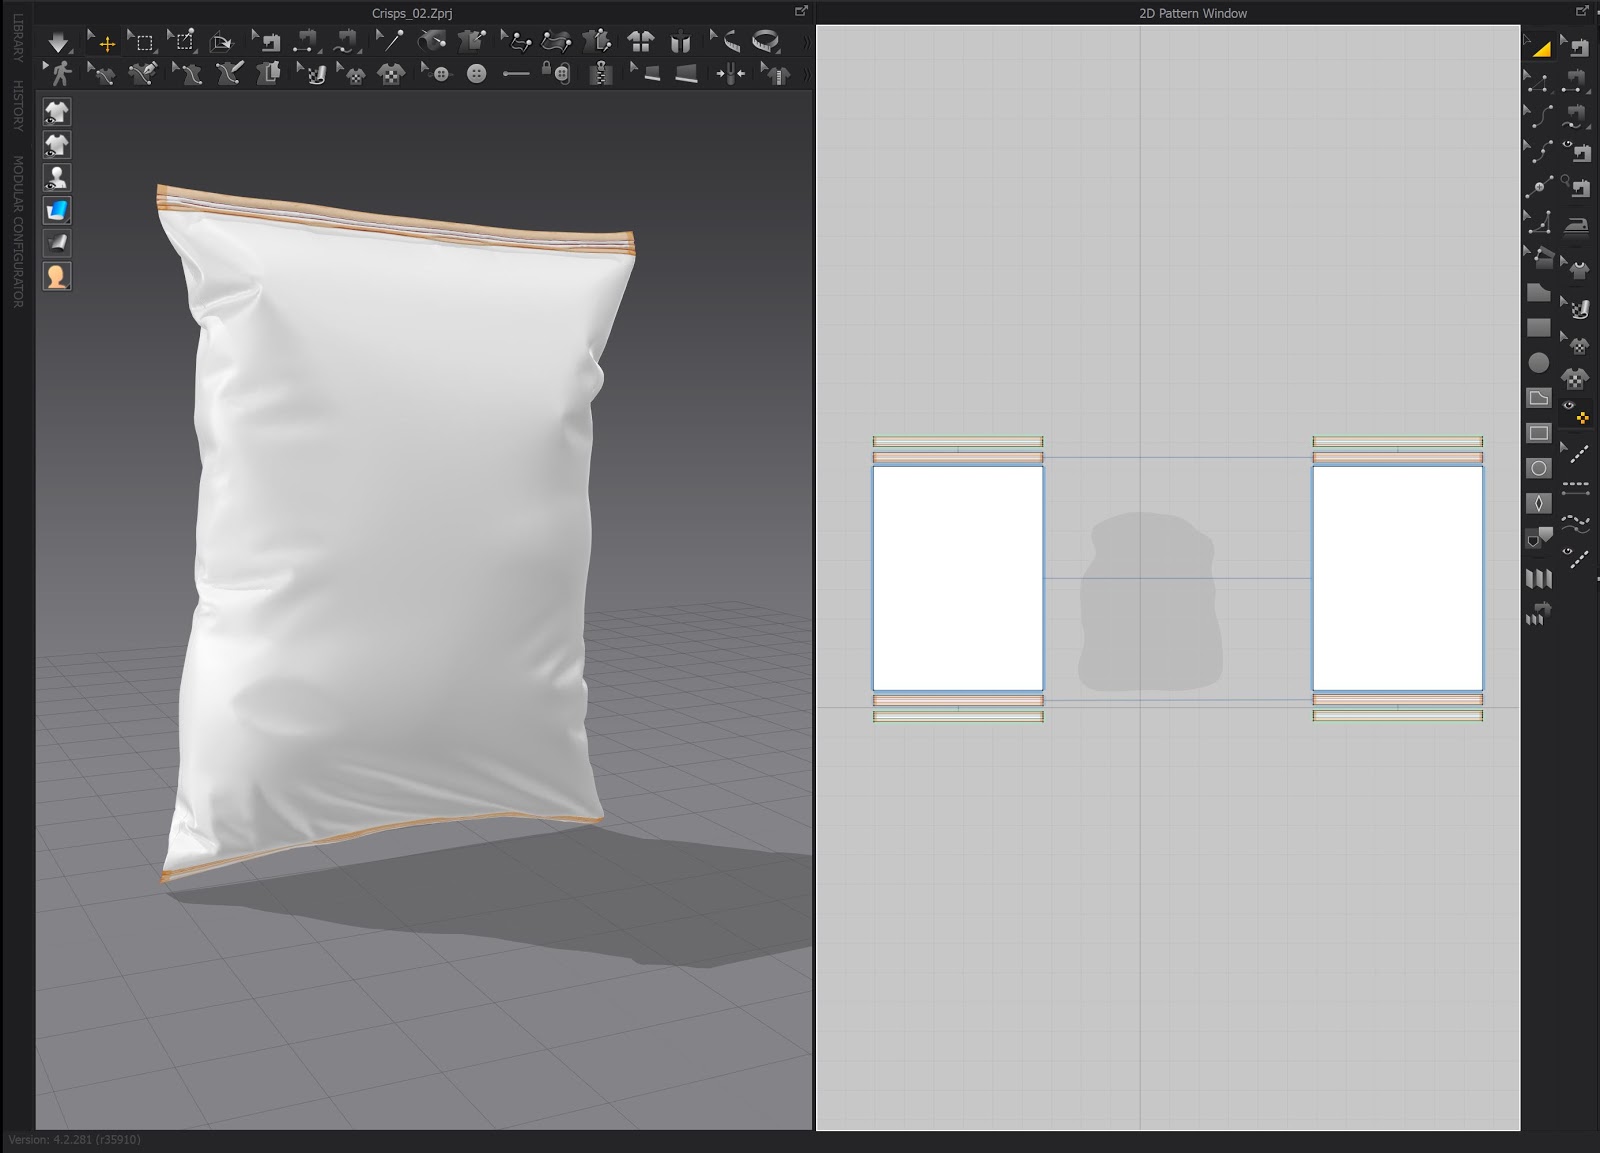Pick the solid Rectangle pattern tool
The width and height of the screenshot is (1600, 1153).
(x=1538, y=328)
